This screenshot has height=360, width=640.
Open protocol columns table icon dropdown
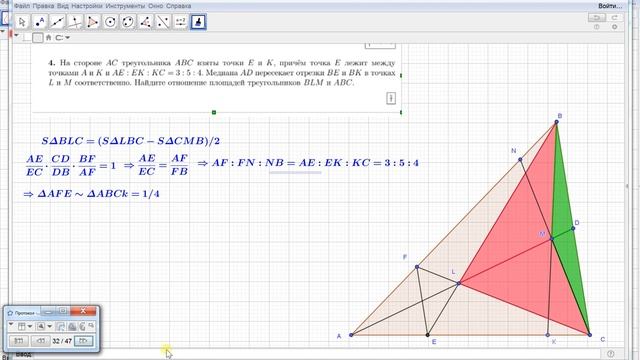[x=25, y=326]
